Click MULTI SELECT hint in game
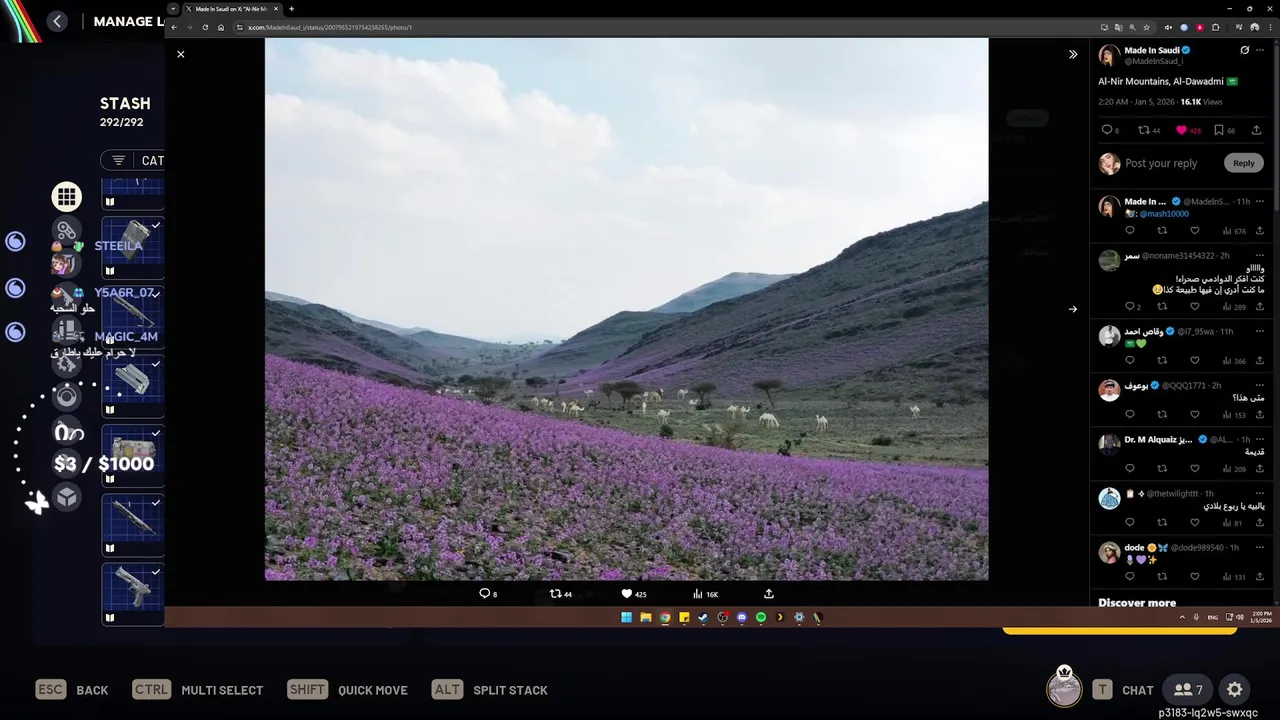1280x720 pixels. pyautogui.click(x=198, y=690)
